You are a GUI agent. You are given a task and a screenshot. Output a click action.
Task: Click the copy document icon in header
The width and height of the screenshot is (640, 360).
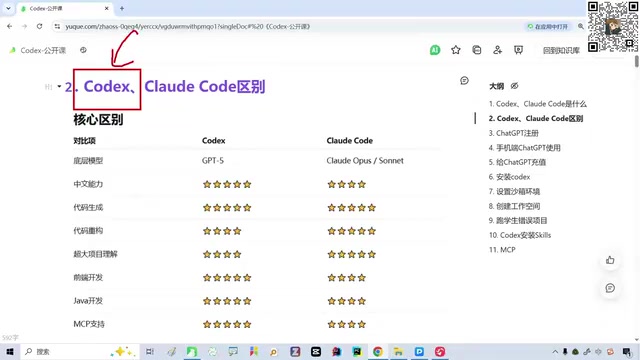coord(476,50)
